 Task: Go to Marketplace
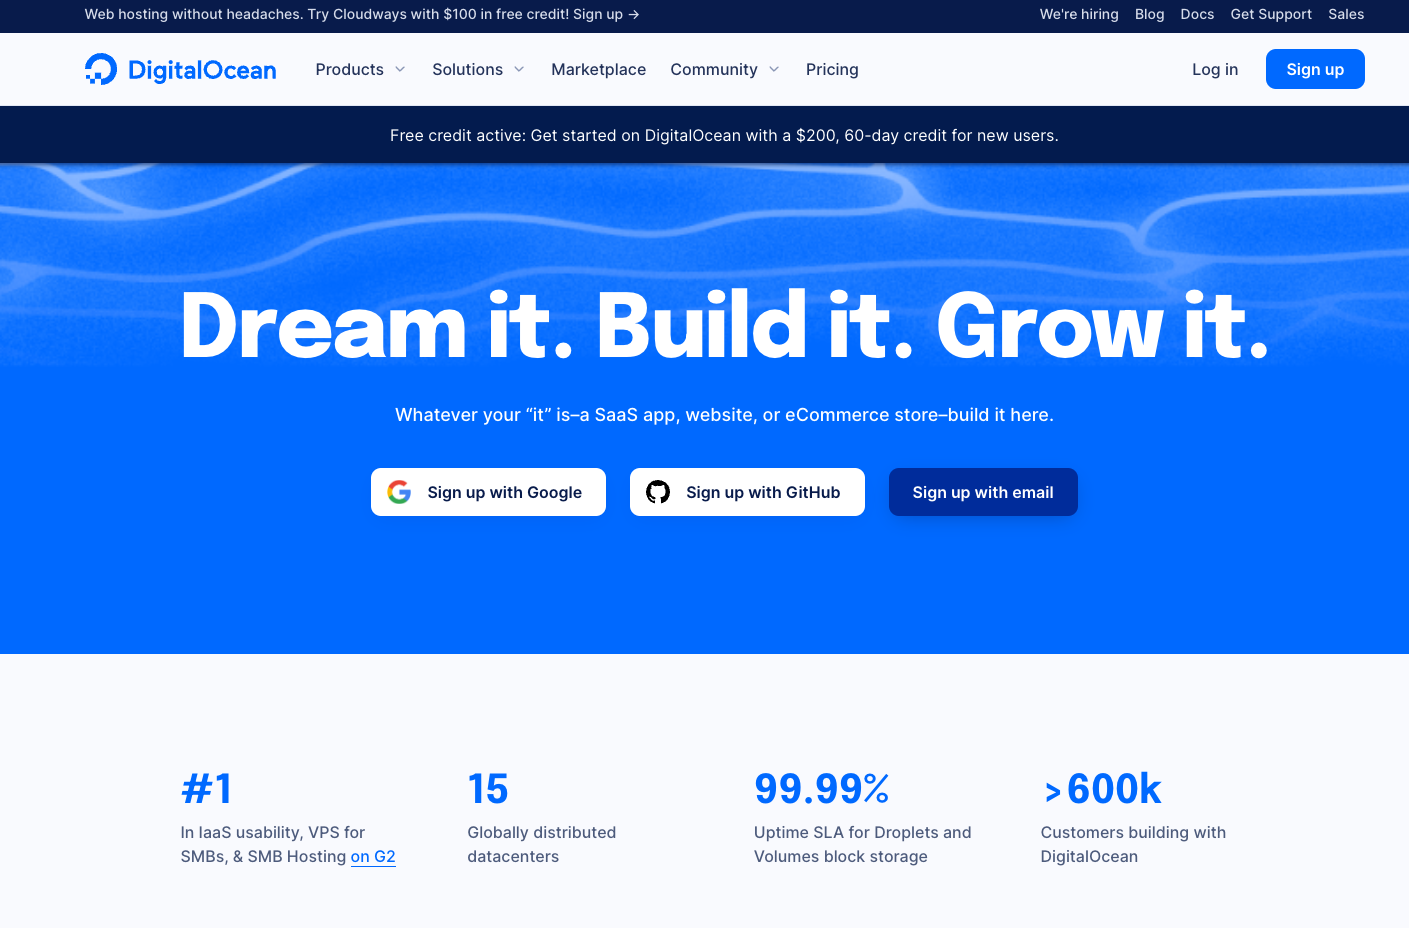(x=598, y=69)
